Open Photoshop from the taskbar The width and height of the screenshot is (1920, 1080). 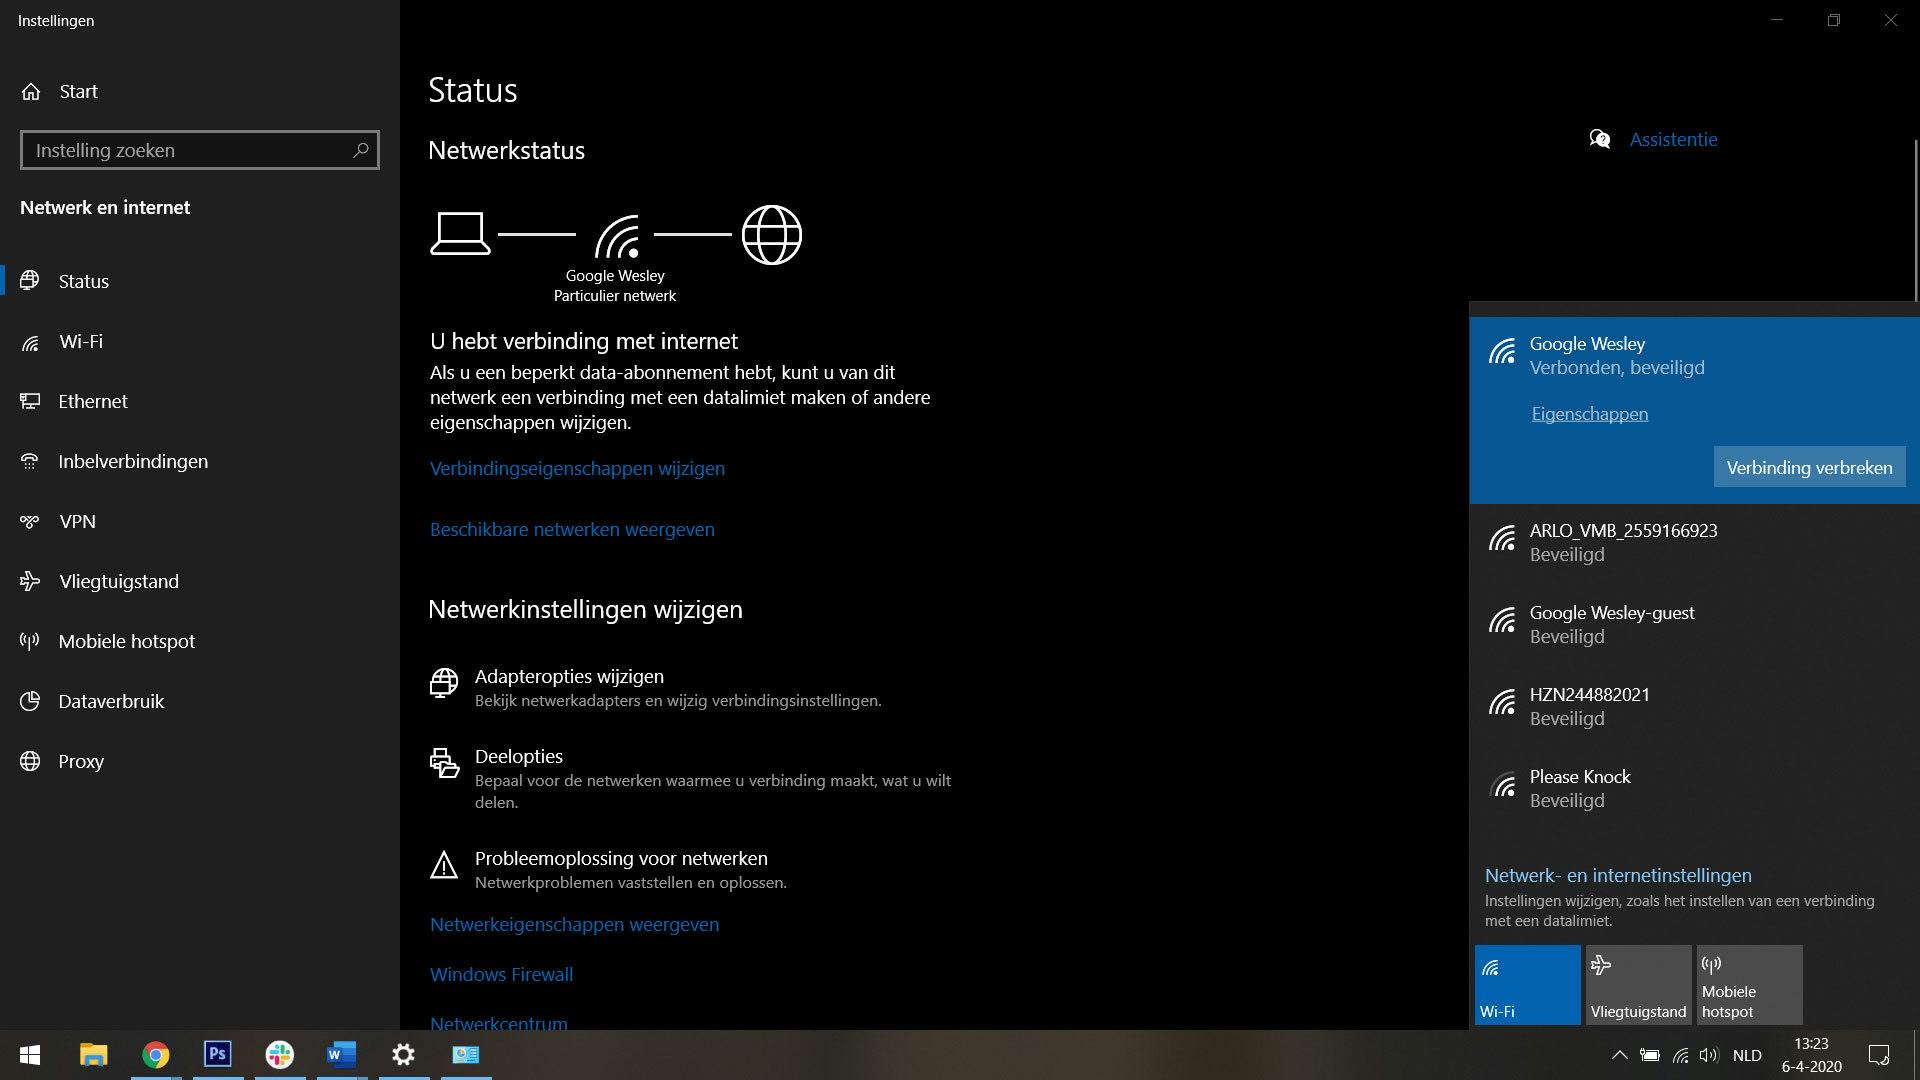coord(217,1054)
